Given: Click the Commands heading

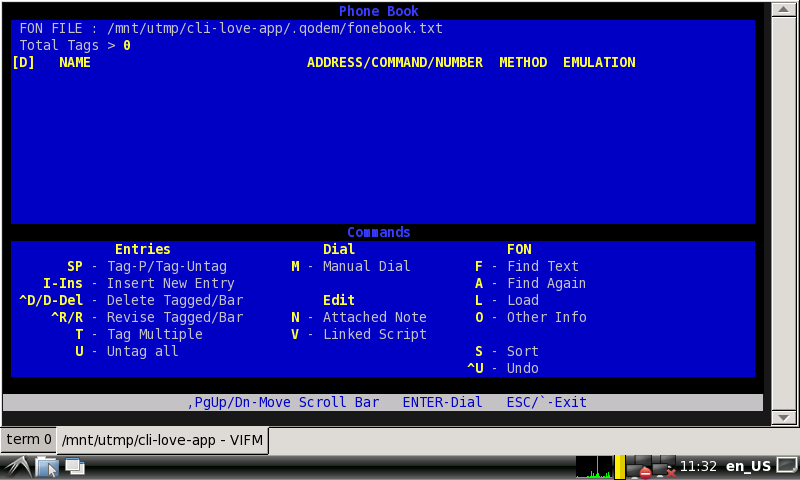Looking at the screenshot, I should 379,232.
